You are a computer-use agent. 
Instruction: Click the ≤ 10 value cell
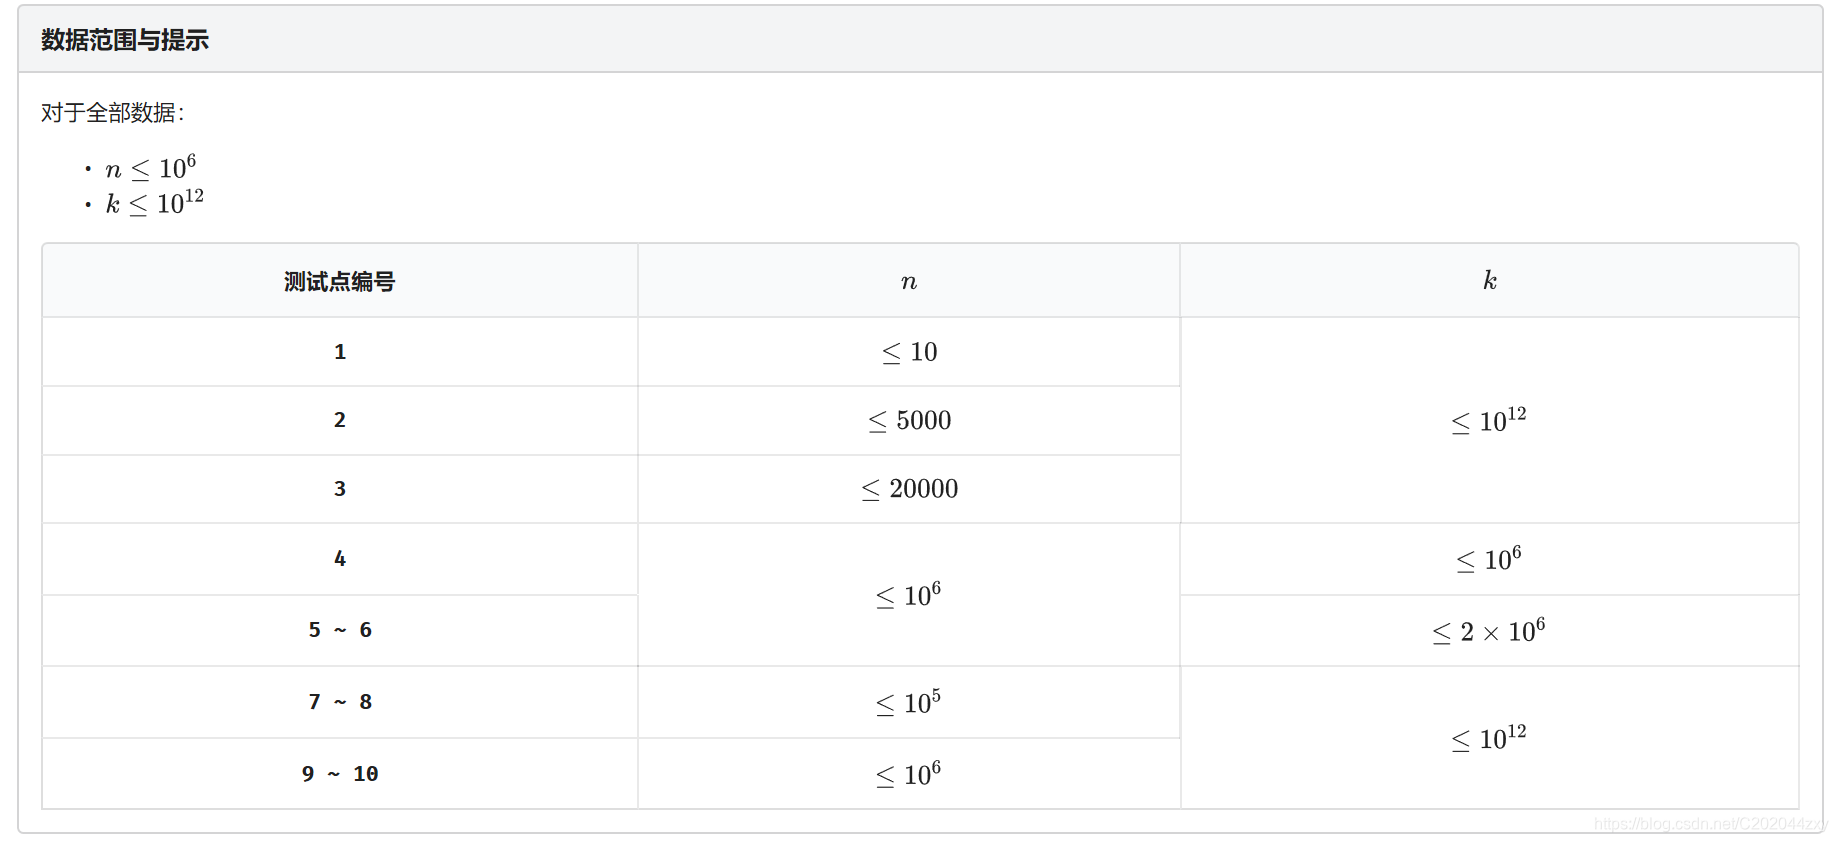pyautogui.click(x=909, y=352)
